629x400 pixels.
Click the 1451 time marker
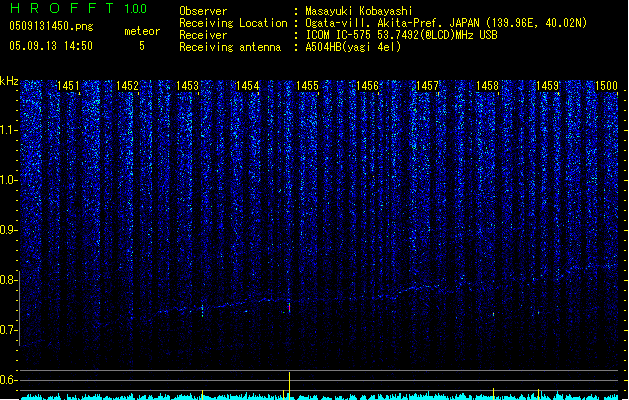tap(68, 85)
